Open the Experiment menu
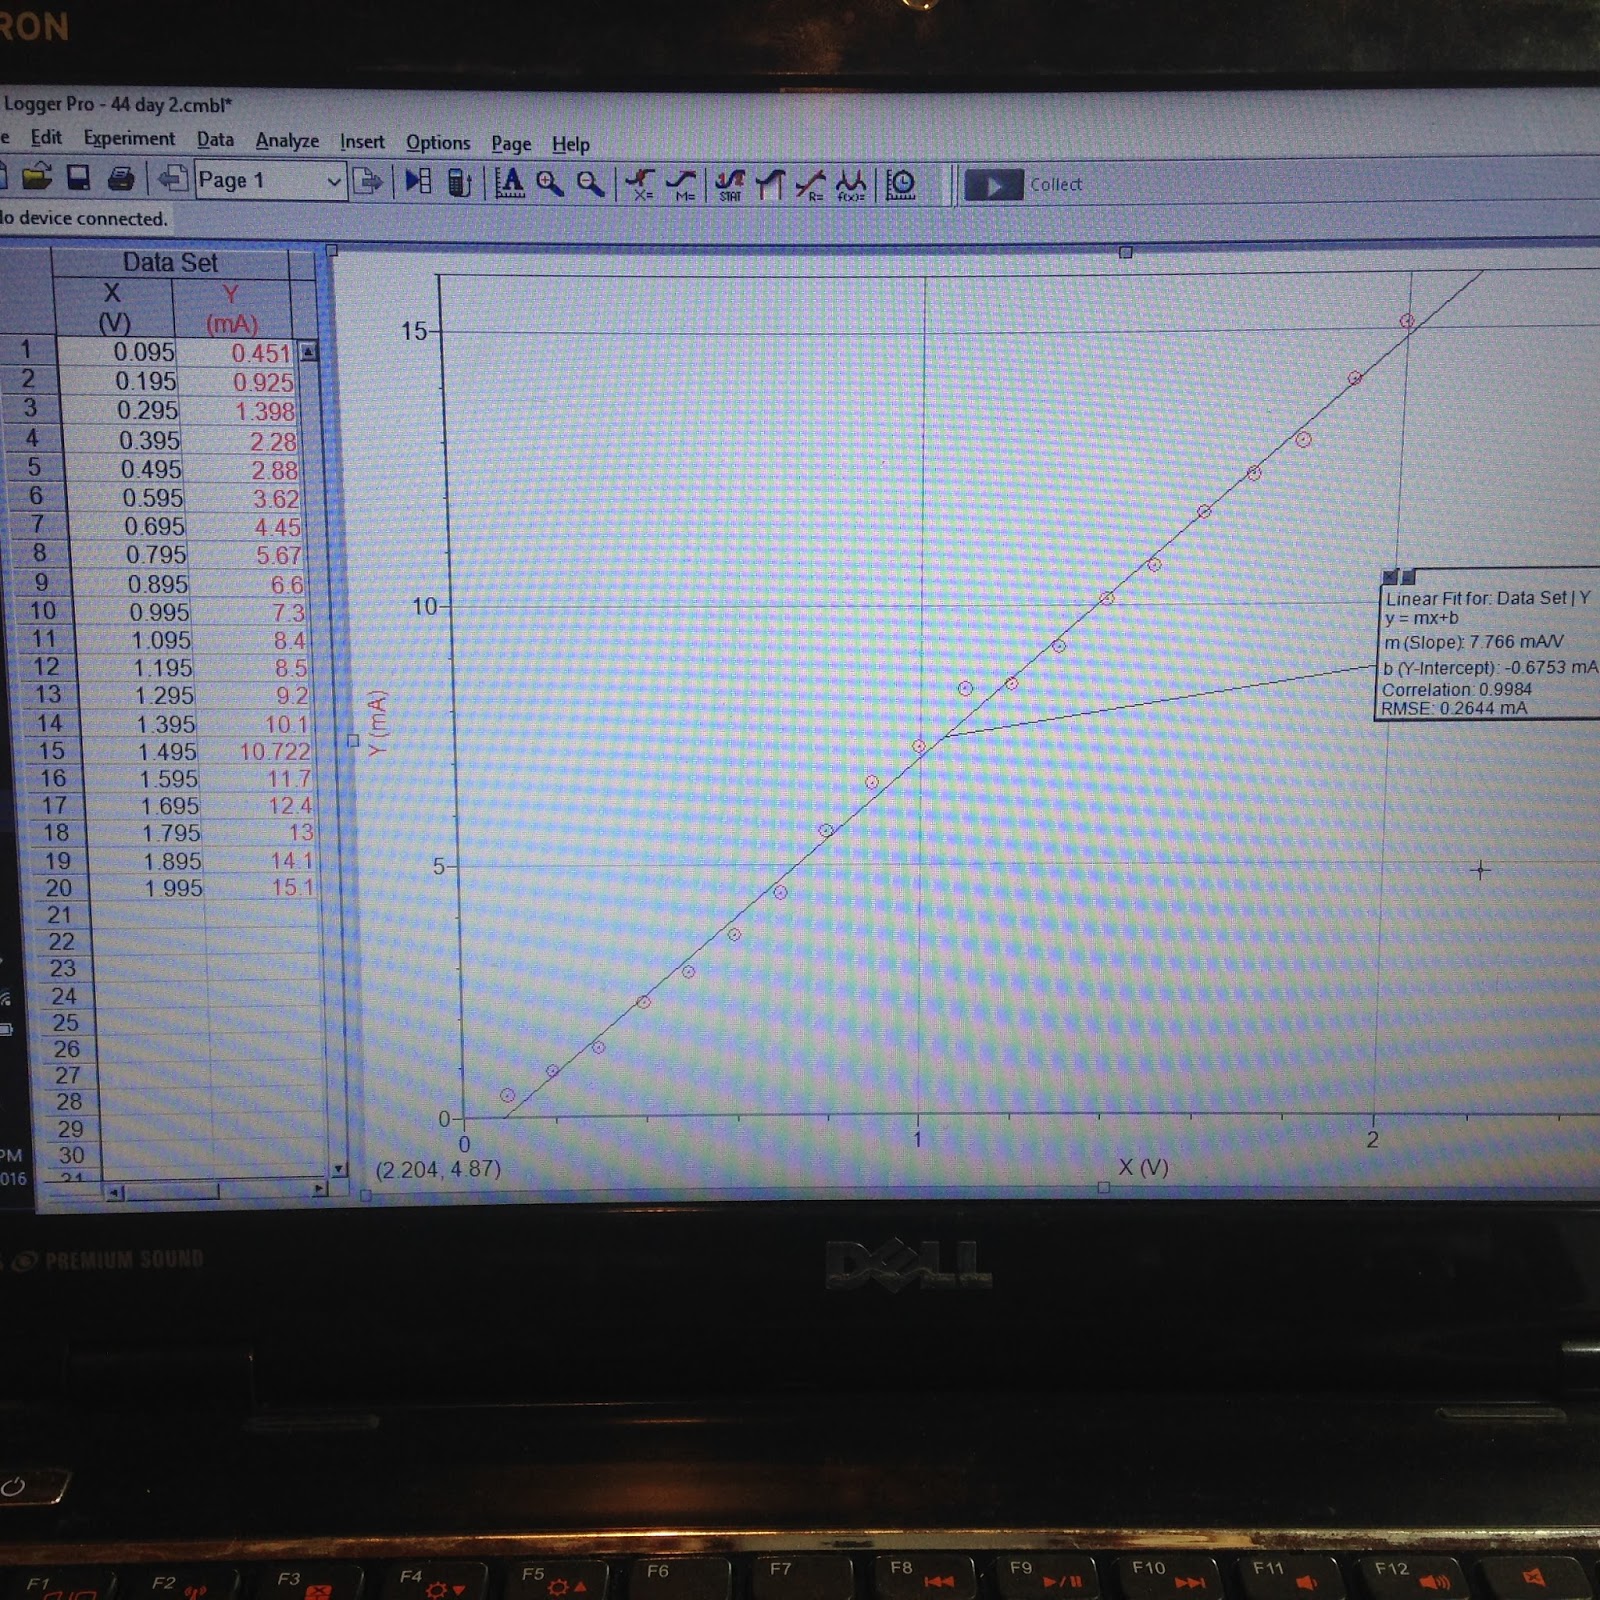The image size is (1600, 1600). point(129,138)
